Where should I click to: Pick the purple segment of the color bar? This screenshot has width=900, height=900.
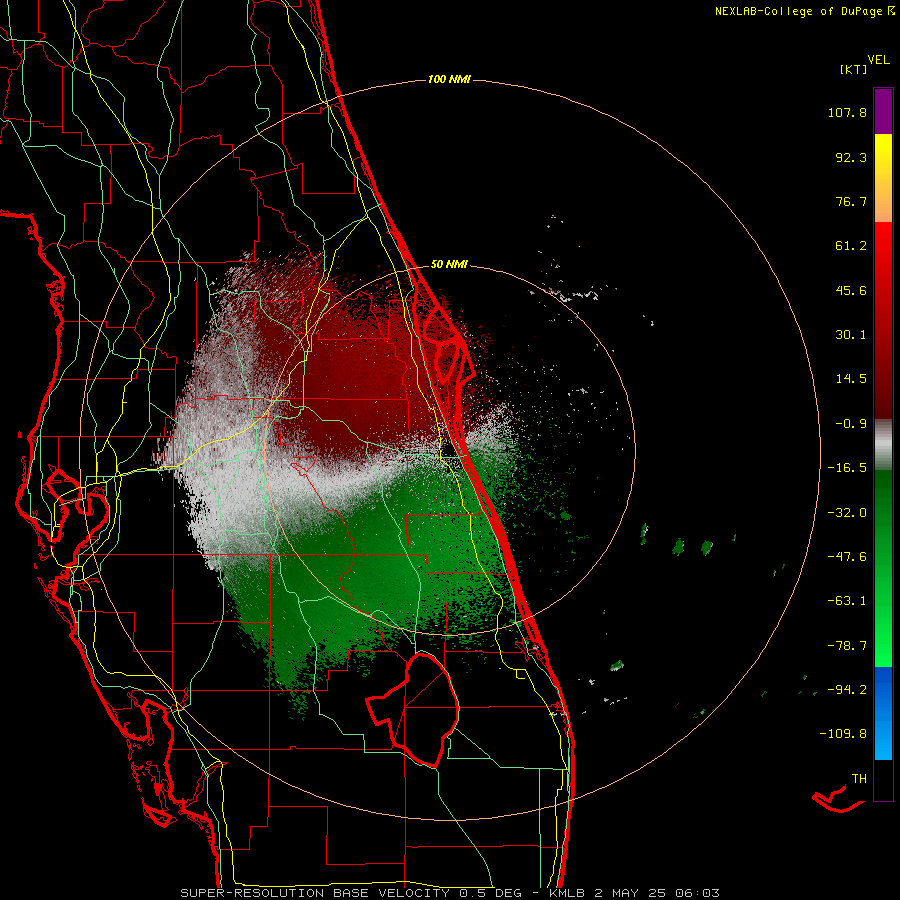click(x=883, y=111)
